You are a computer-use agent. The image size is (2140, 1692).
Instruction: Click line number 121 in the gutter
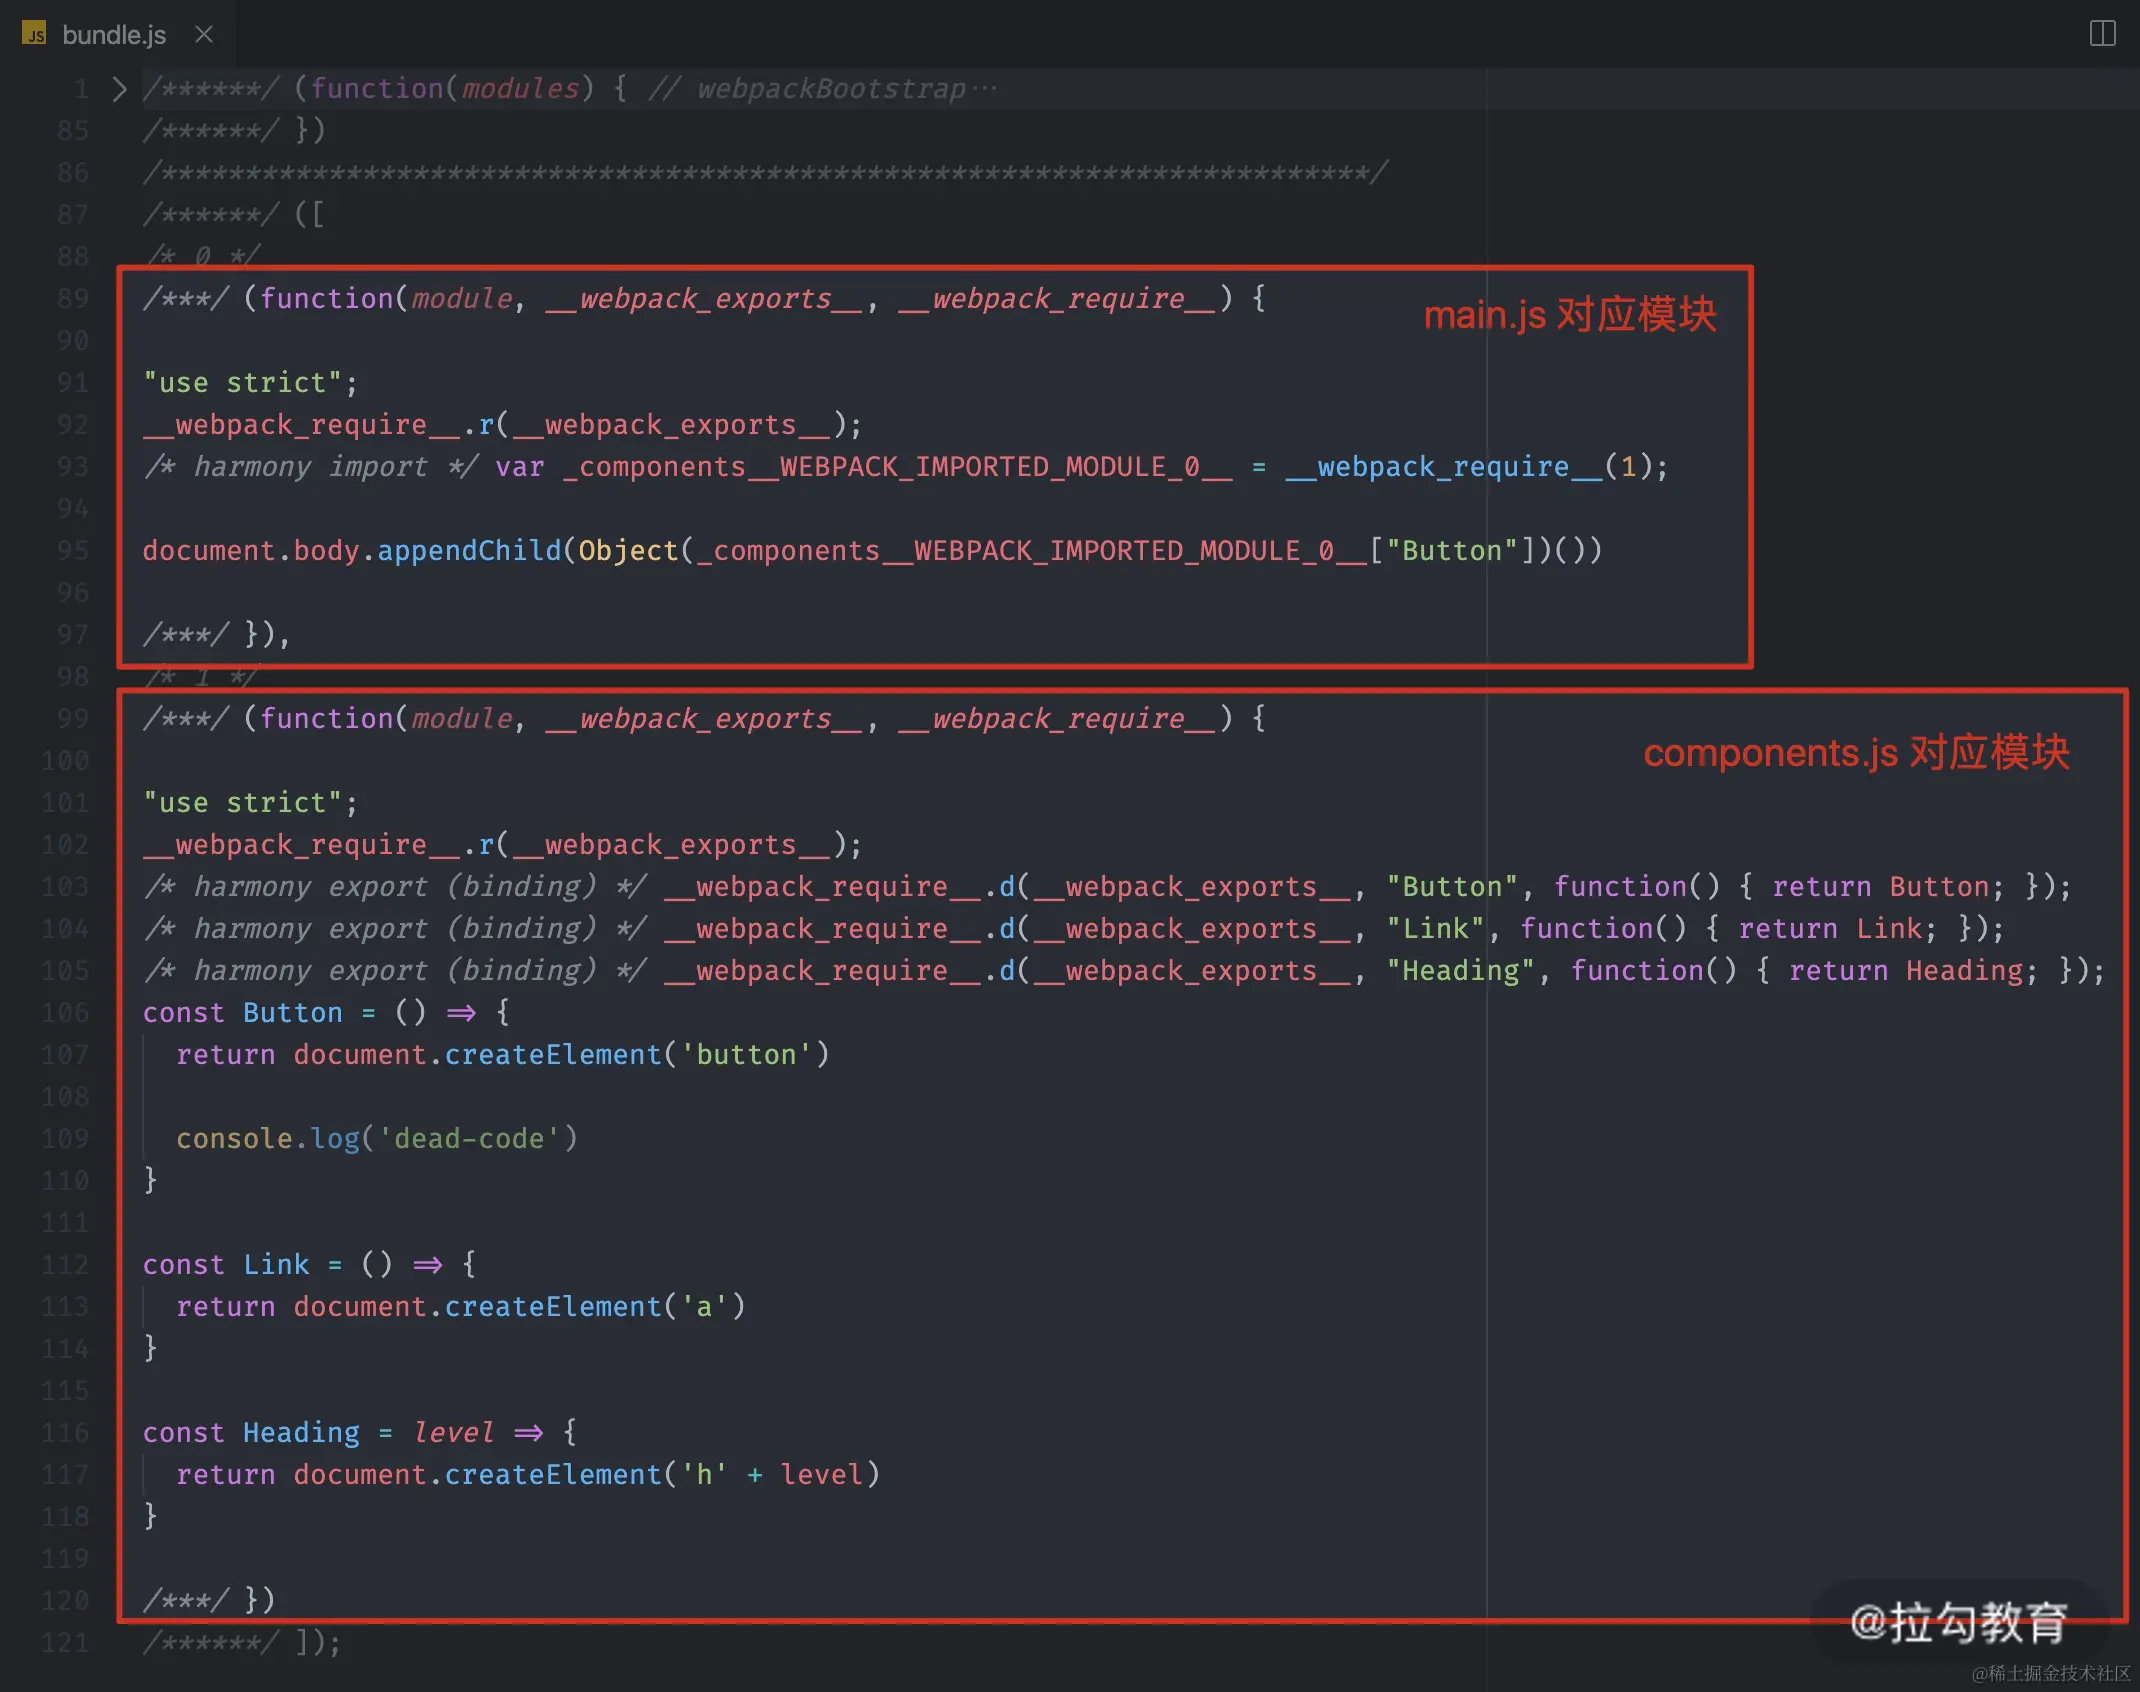(66, 1642)
